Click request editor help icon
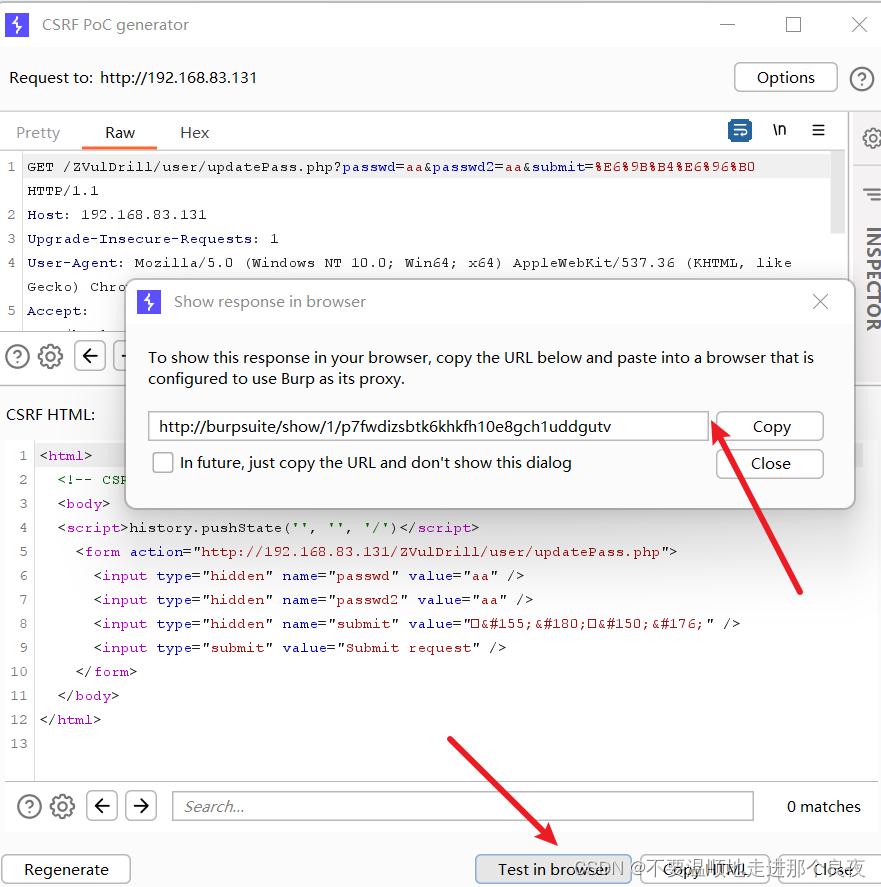 click(x=18, y=357)
